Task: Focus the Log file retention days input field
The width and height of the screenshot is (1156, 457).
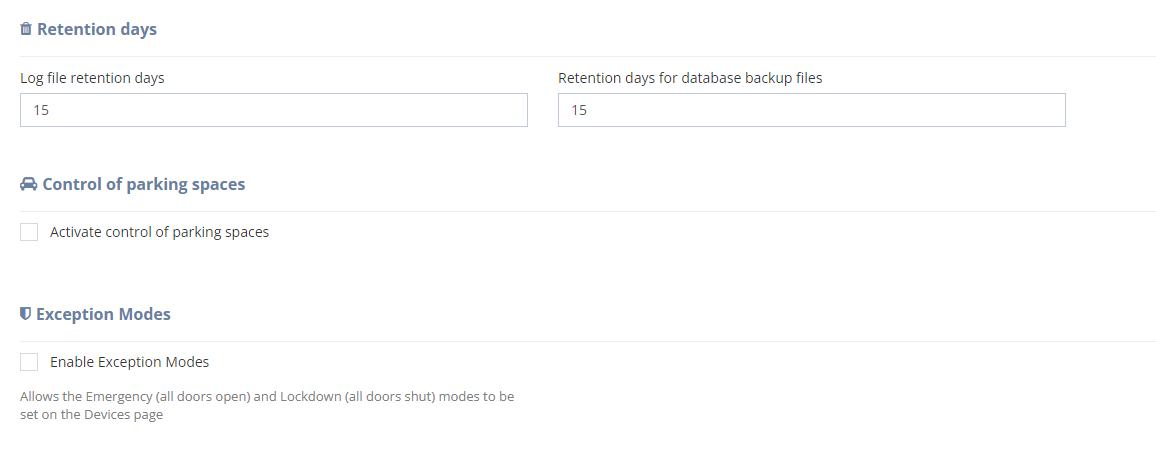Action: pyautogui.click(x=274, y=110)
